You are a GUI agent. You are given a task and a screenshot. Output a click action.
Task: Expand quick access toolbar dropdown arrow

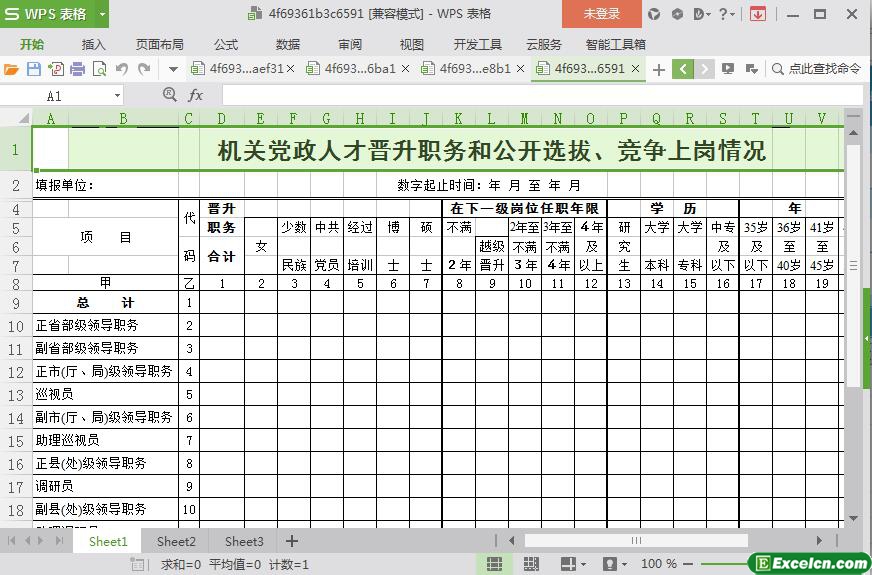click(174, 70)
